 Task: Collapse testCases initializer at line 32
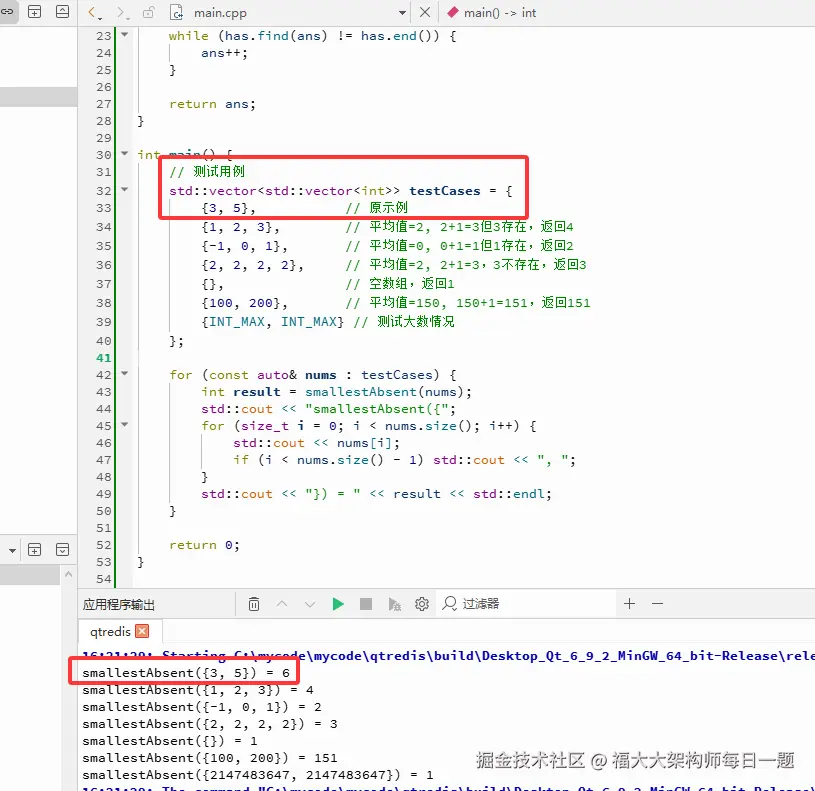click(x=125, y=189)
